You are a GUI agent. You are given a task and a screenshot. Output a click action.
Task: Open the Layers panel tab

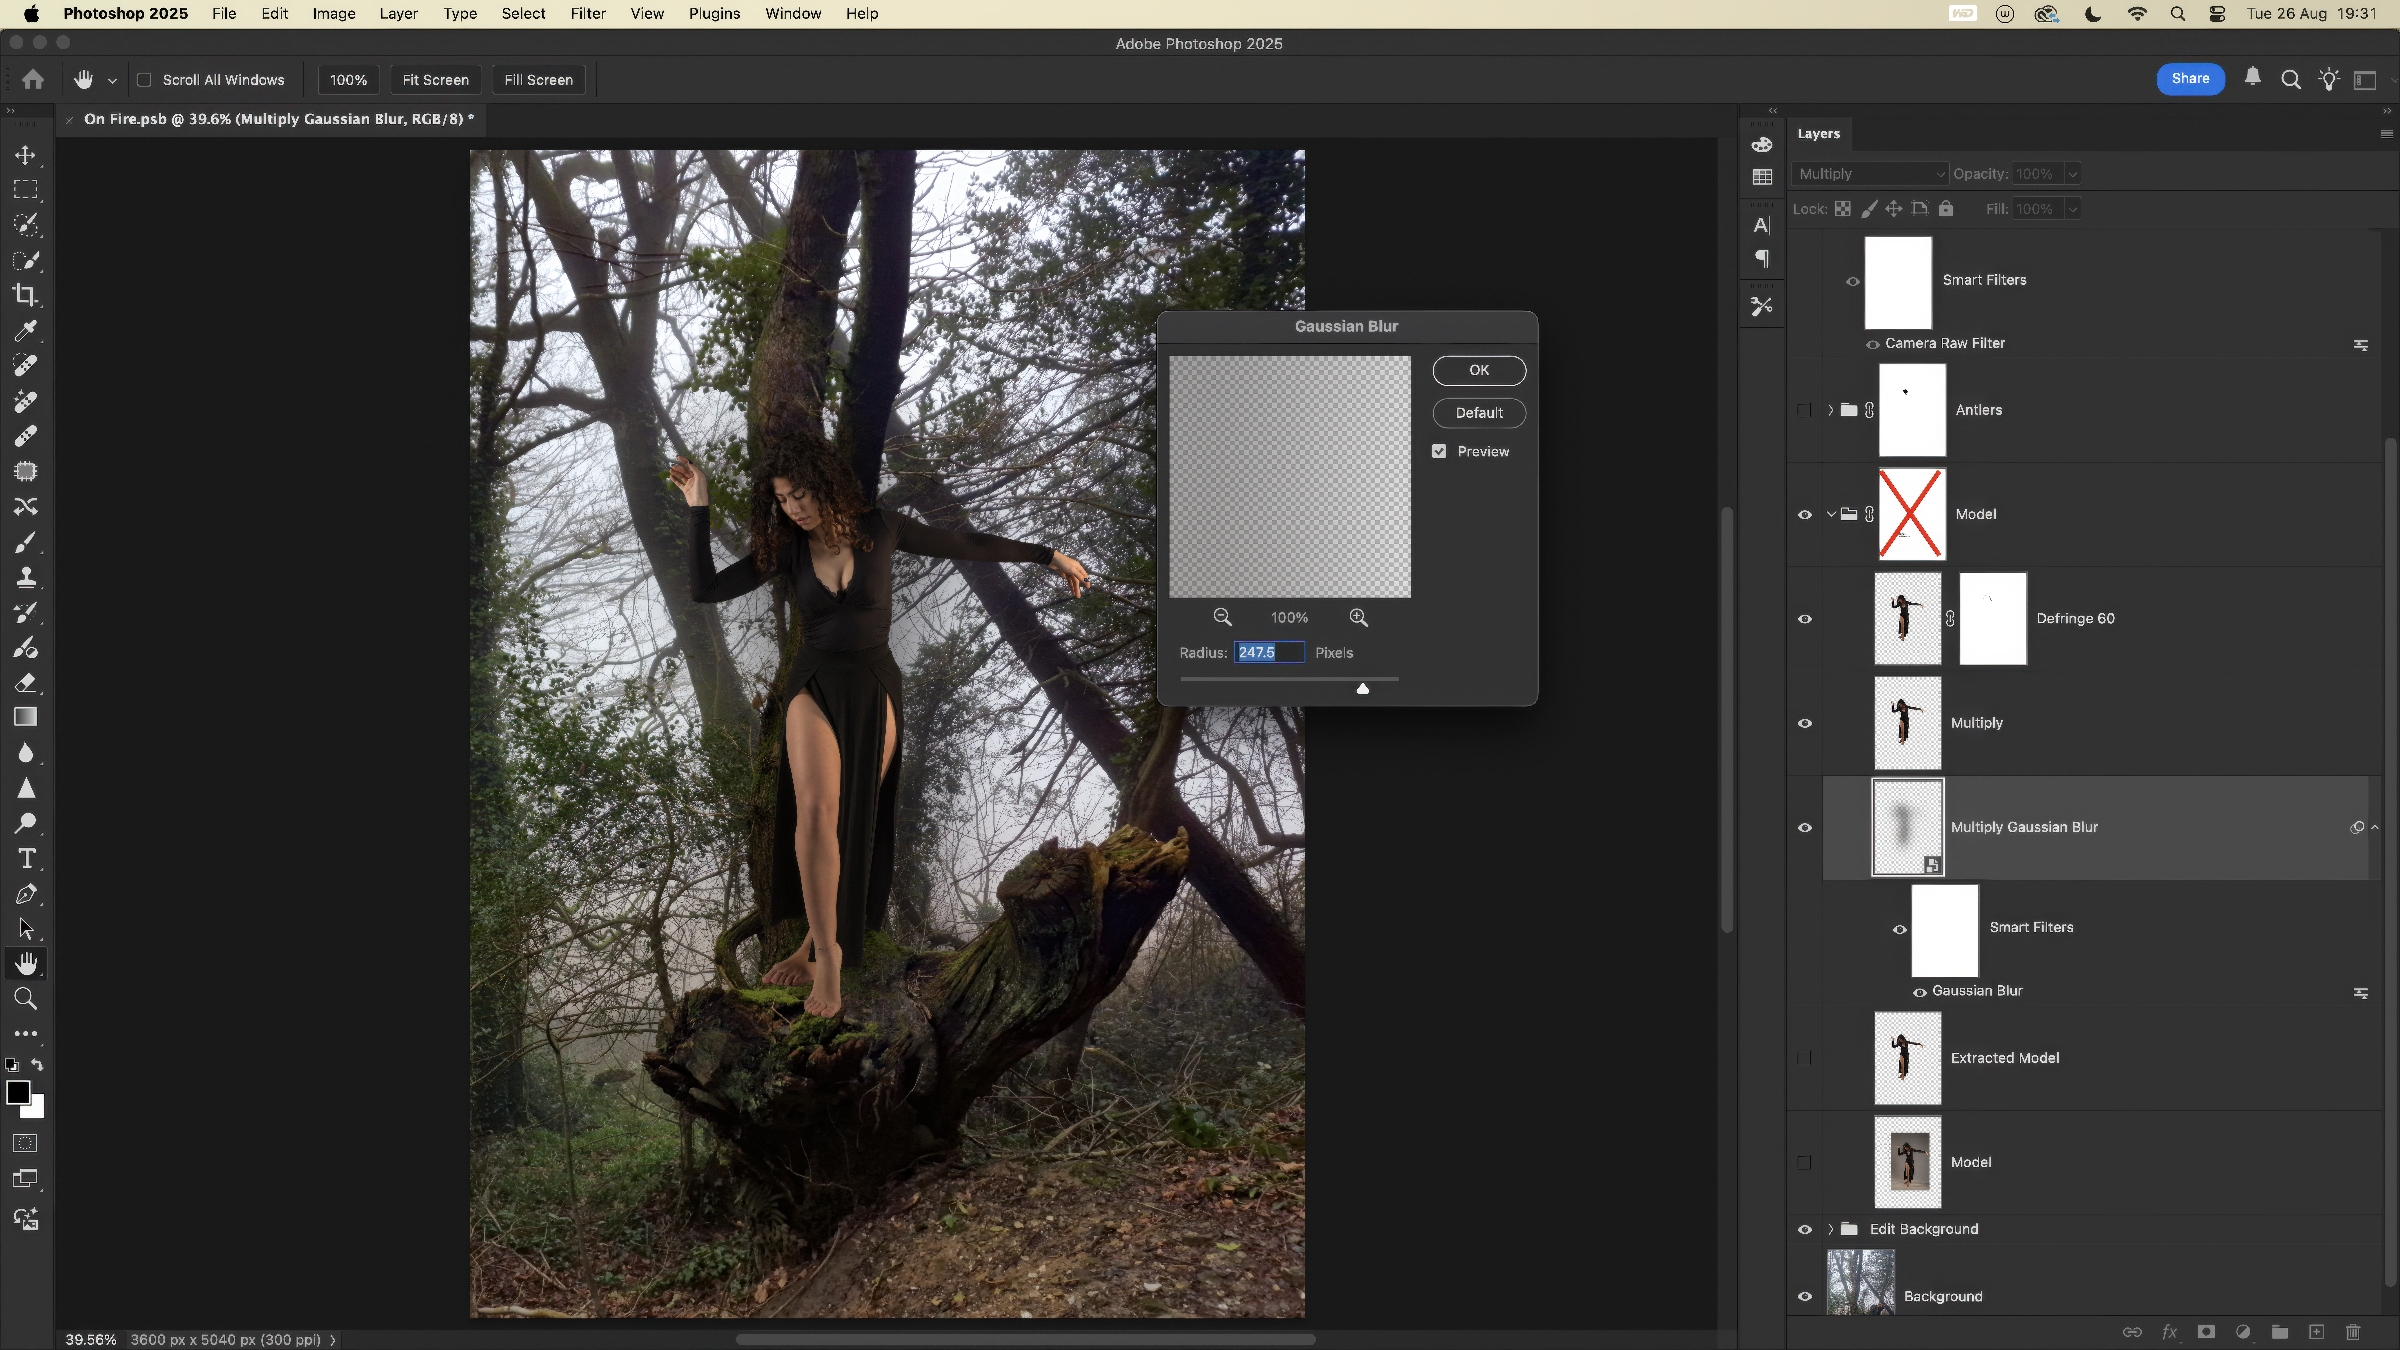(1818, 134)
